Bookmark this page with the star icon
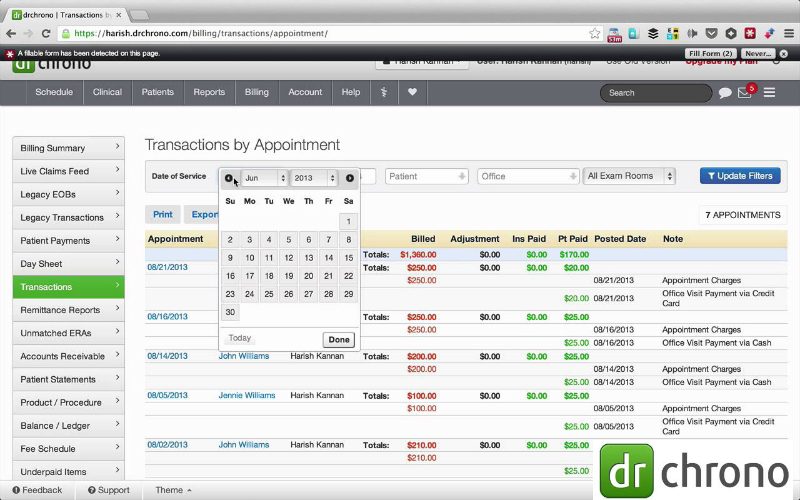Image resolution: width=800 pixels, height=500 pixels. 595,33
